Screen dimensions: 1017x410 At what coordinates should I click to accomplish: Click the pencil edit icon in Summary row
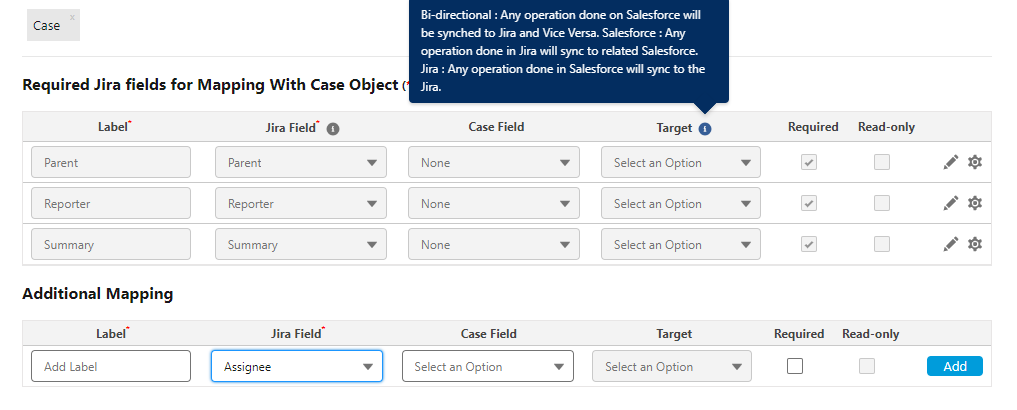(x=950, y=244)
